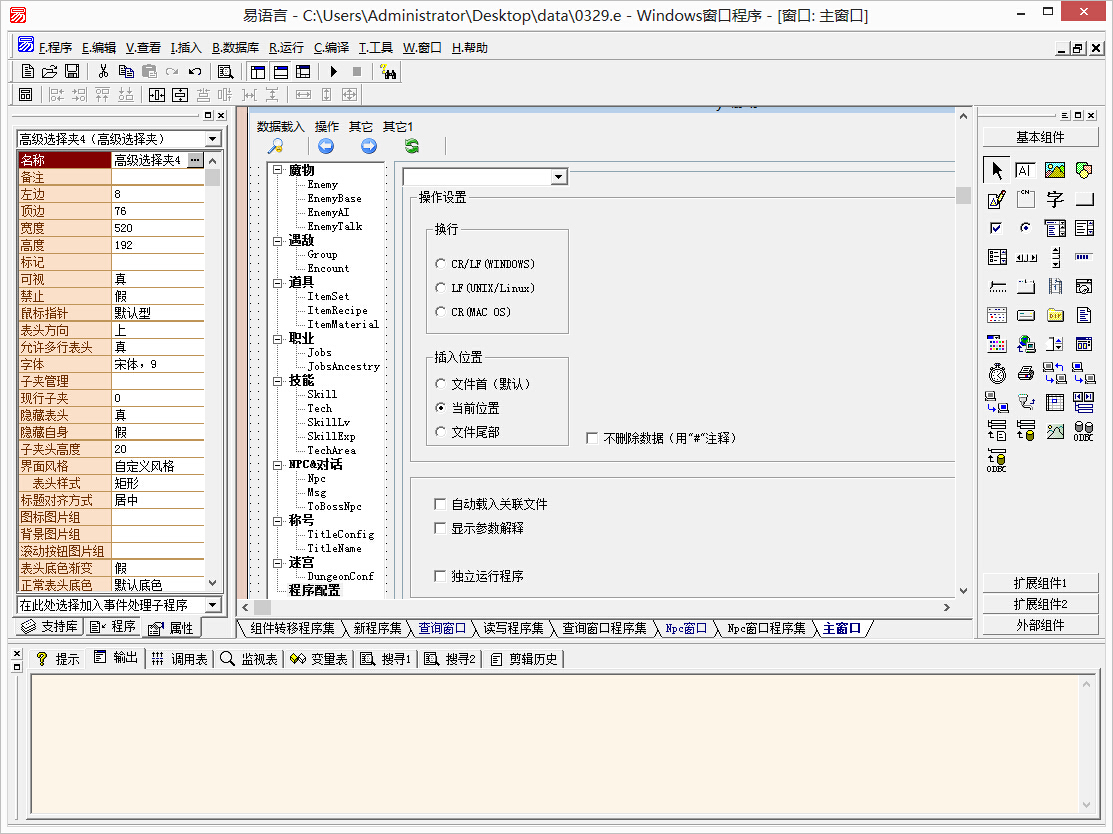Enable the 独立运行程序 checkbox
Viewport: 1113px width, 834px height.
pyautogui.click(x=440, y=576)
